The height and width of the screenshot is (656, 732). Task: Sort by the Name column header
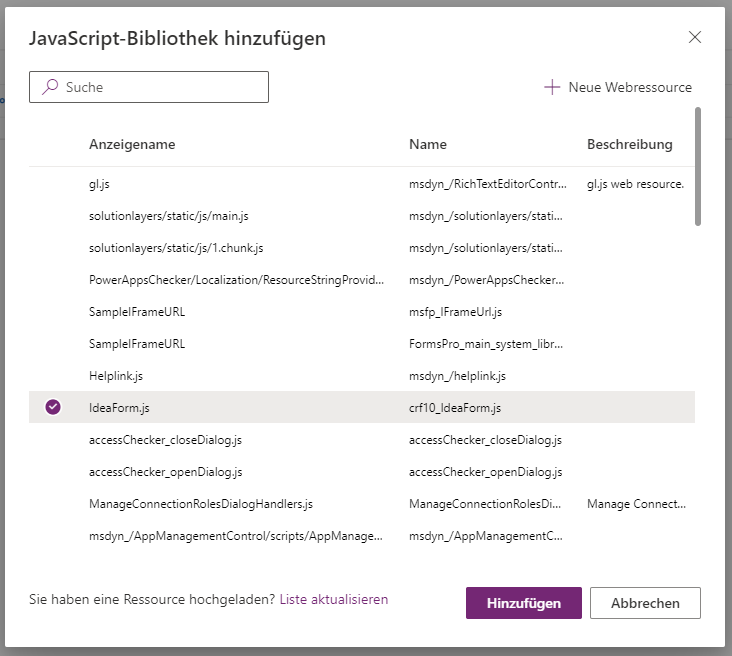(x=428, y=145)
